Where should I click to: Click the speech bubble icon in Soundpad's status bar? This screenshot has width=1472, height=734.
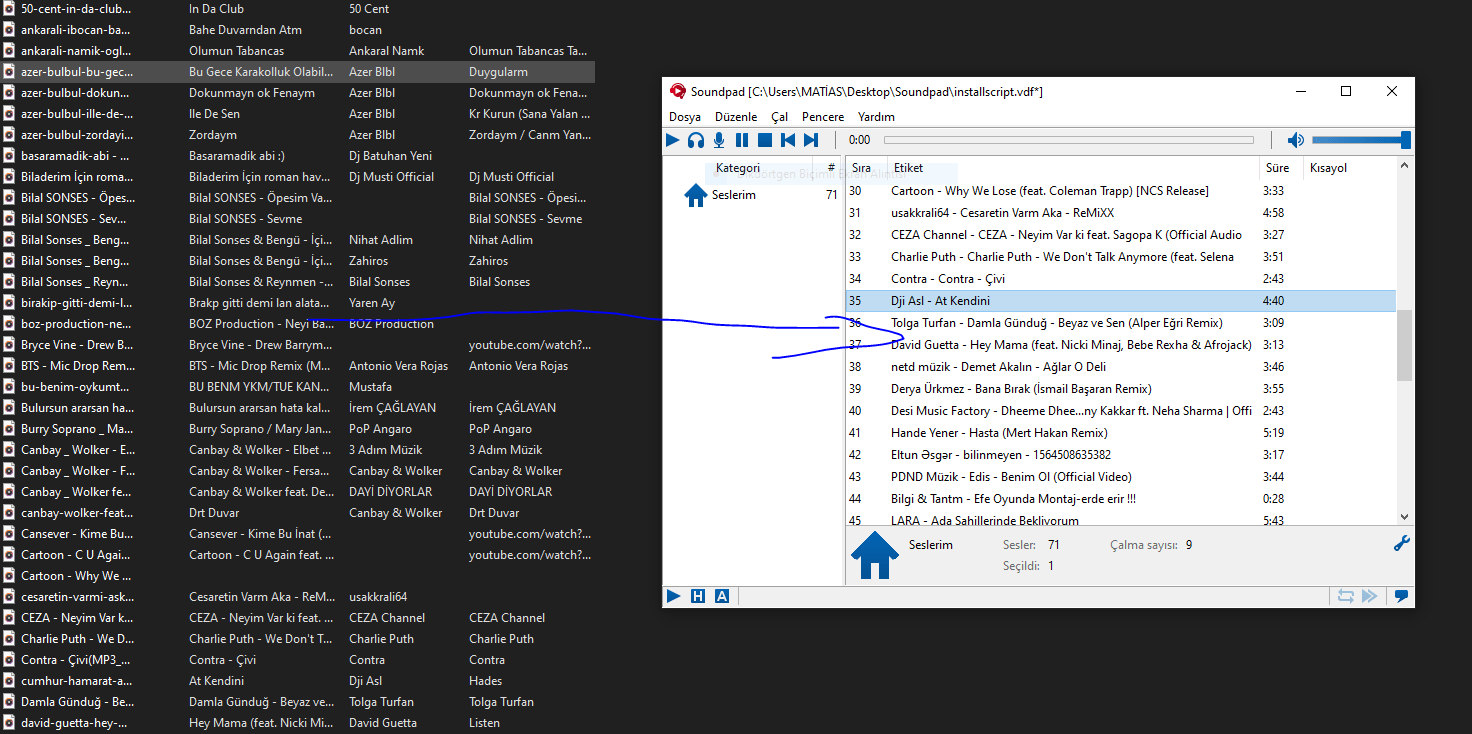1402,596
